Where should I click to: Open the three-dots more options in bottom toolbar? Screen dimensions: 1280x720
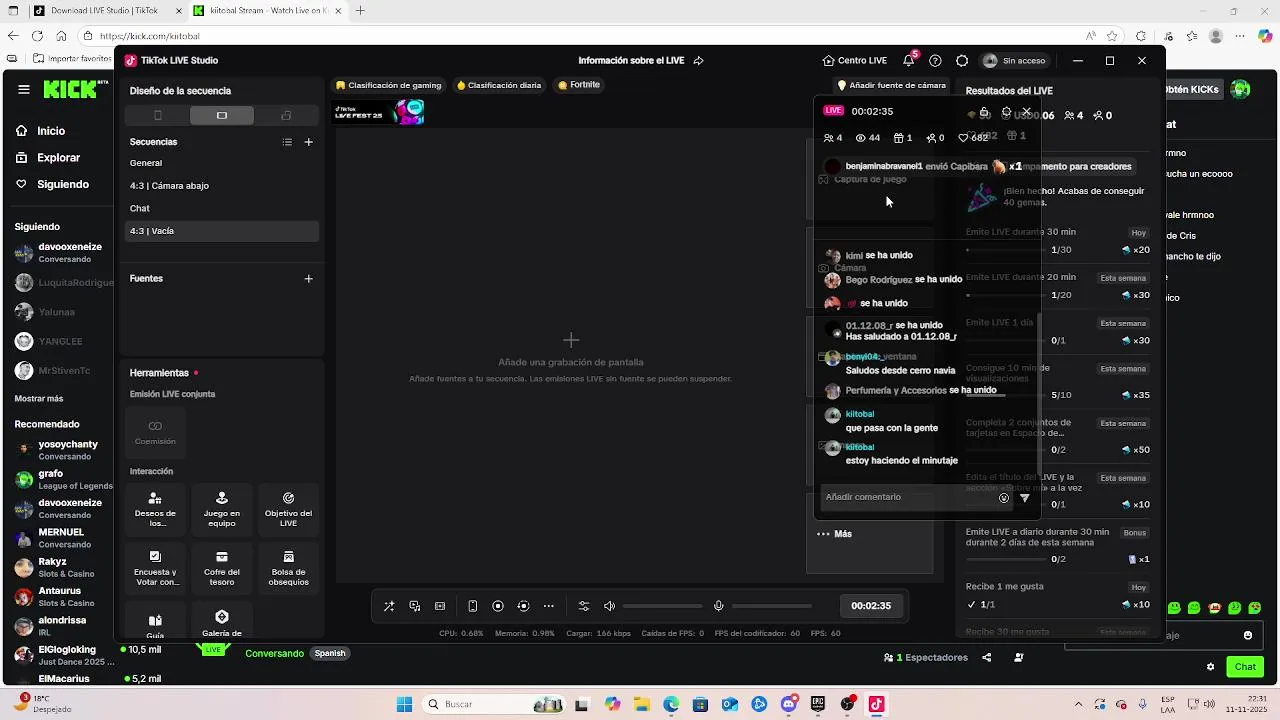548,606
